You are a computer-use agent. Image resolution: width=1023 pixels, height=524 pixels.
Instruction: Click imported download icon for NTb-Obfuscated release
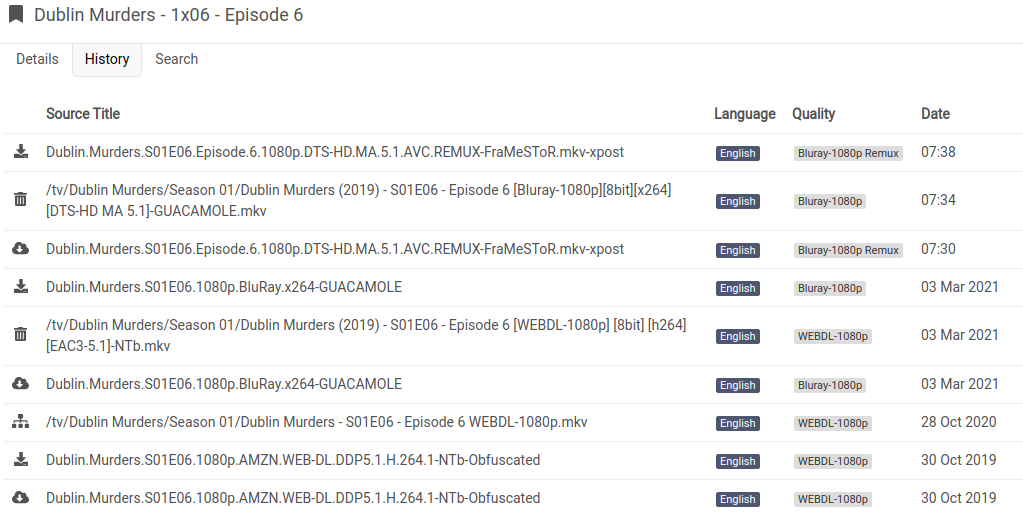tap(20, 460)
